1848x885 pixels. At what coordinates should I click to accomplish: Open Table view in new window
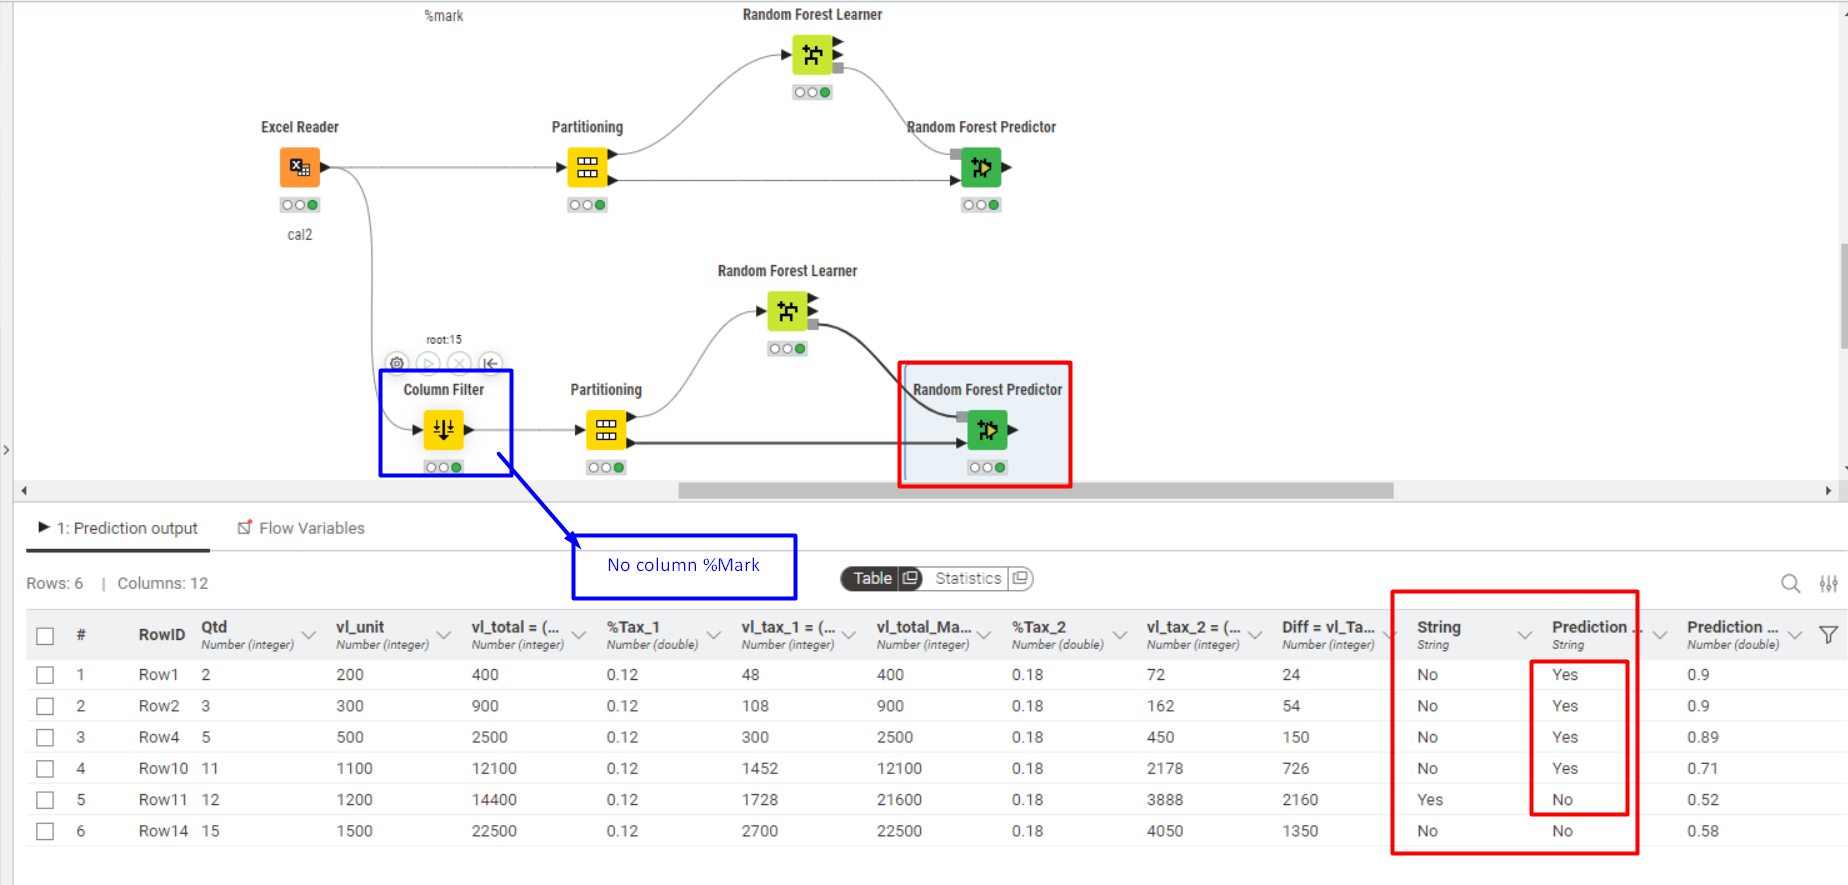(x=910, y=578)
